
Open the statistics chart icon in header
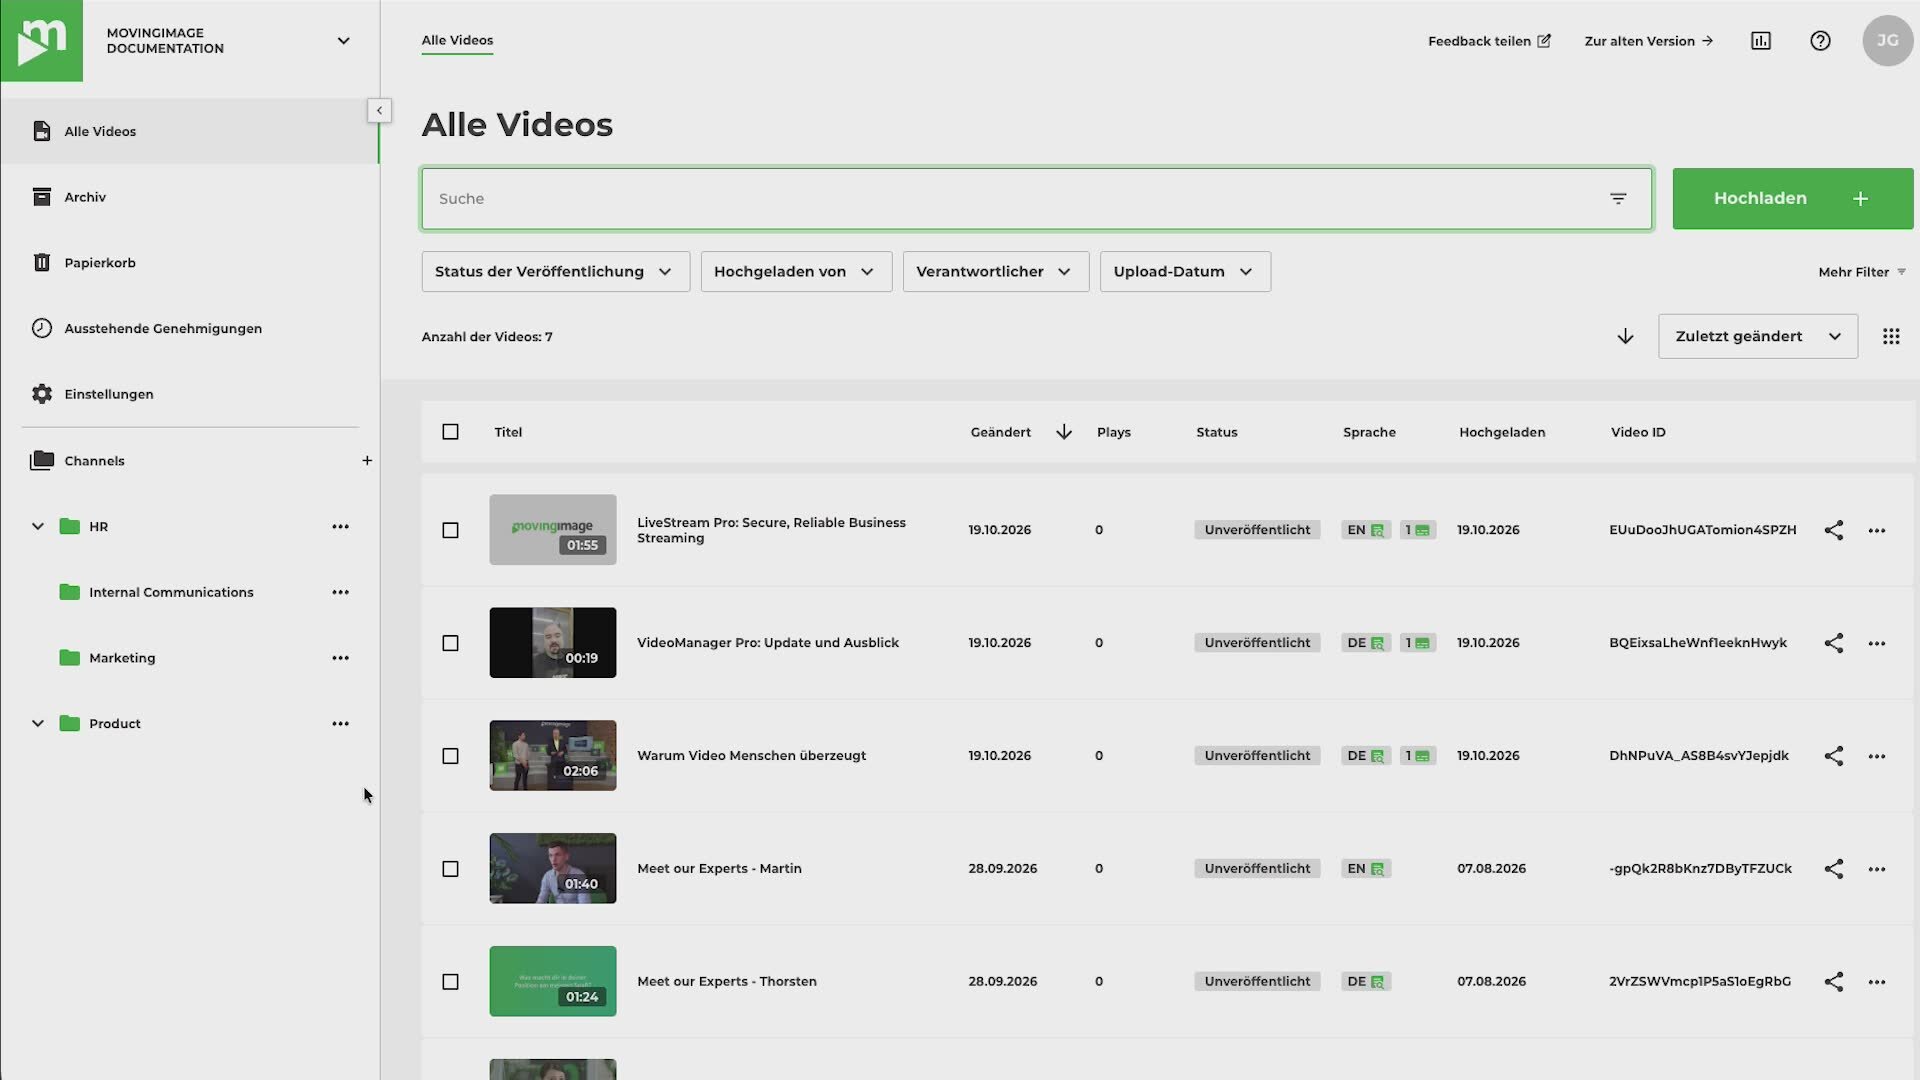tap(1761, 41)
